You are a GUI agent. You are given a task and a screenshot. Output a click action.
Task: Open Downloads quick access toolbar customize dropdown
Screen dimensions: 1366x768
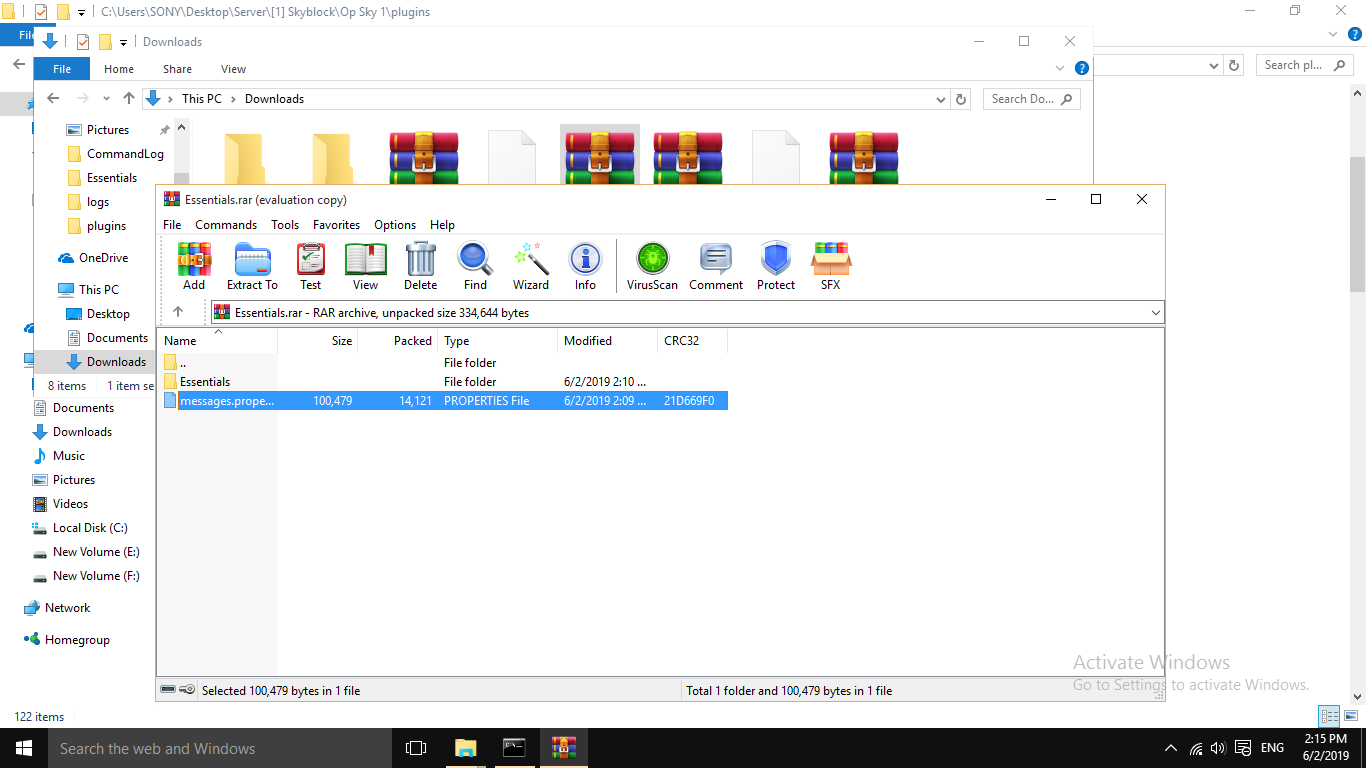click(x=123, y=42)
